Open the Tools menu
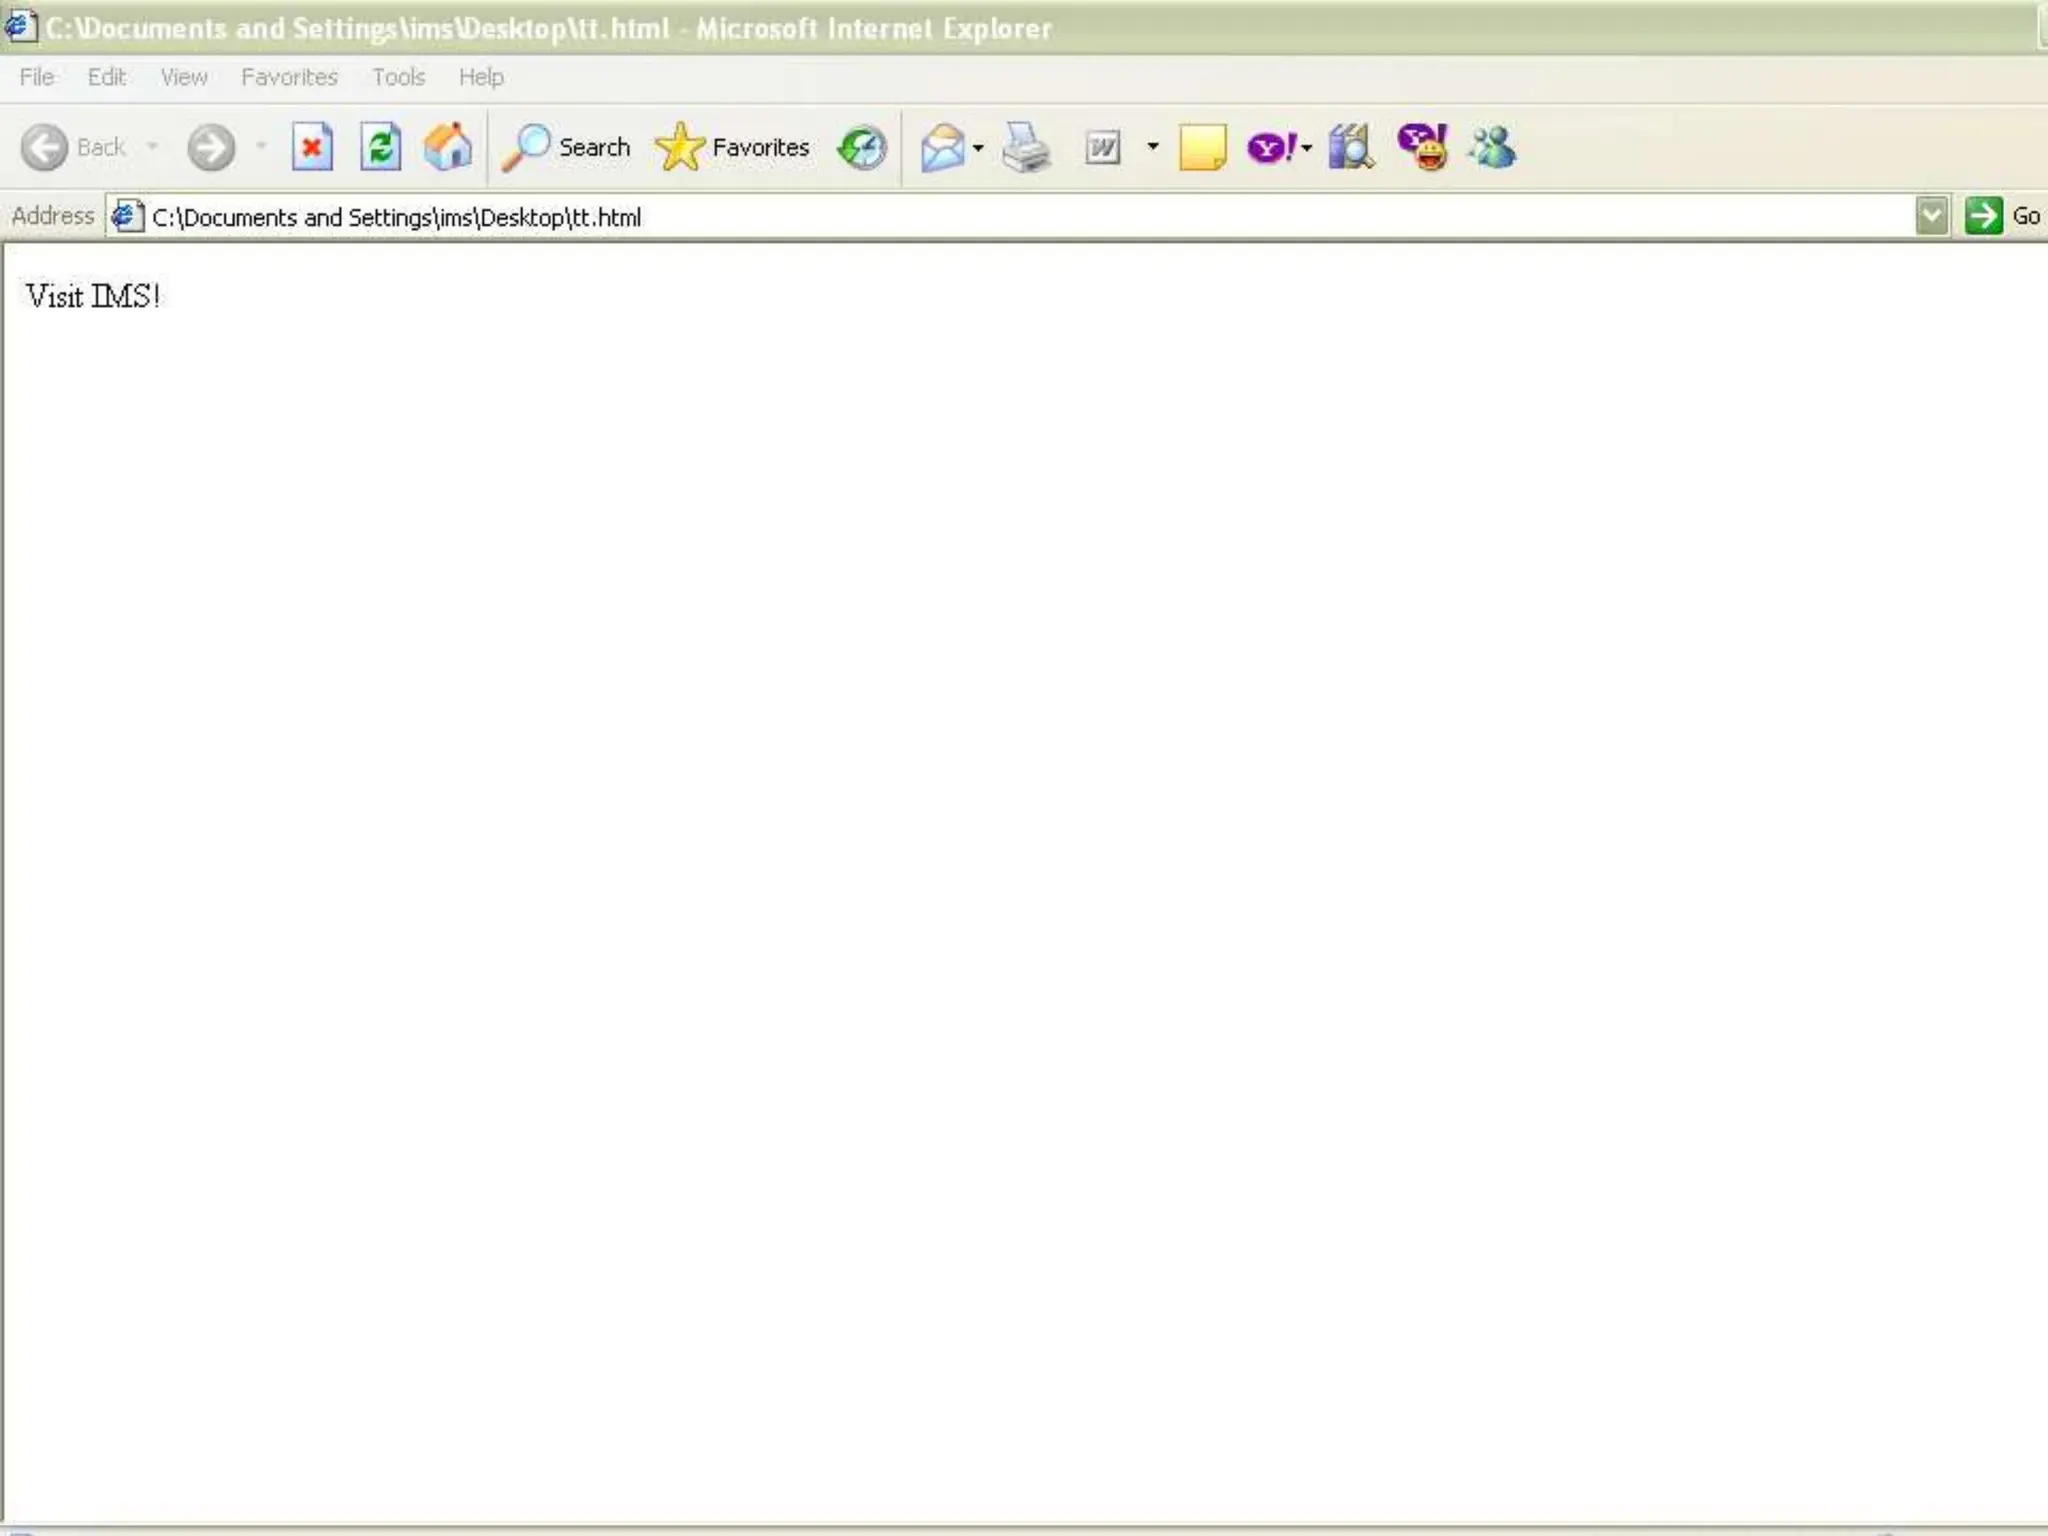 pyautogui.click(x=398, y=77)
